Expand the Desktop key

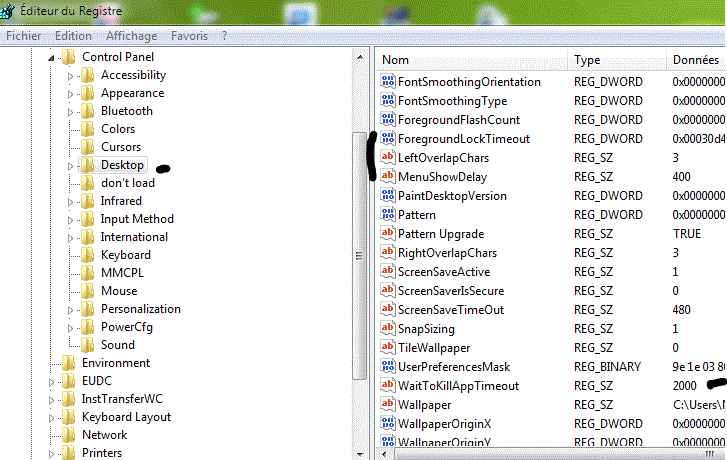70,166
